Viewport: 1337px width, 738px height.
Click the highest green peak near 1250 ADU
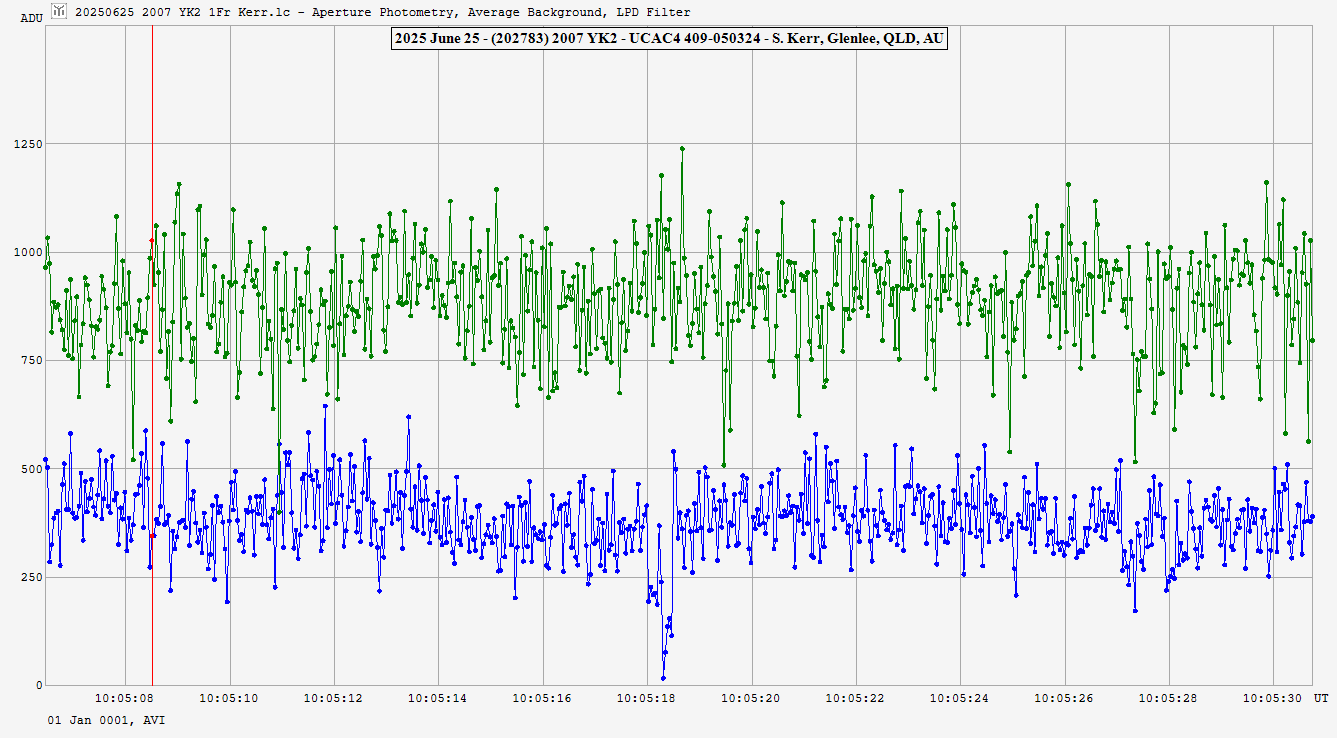682,149
